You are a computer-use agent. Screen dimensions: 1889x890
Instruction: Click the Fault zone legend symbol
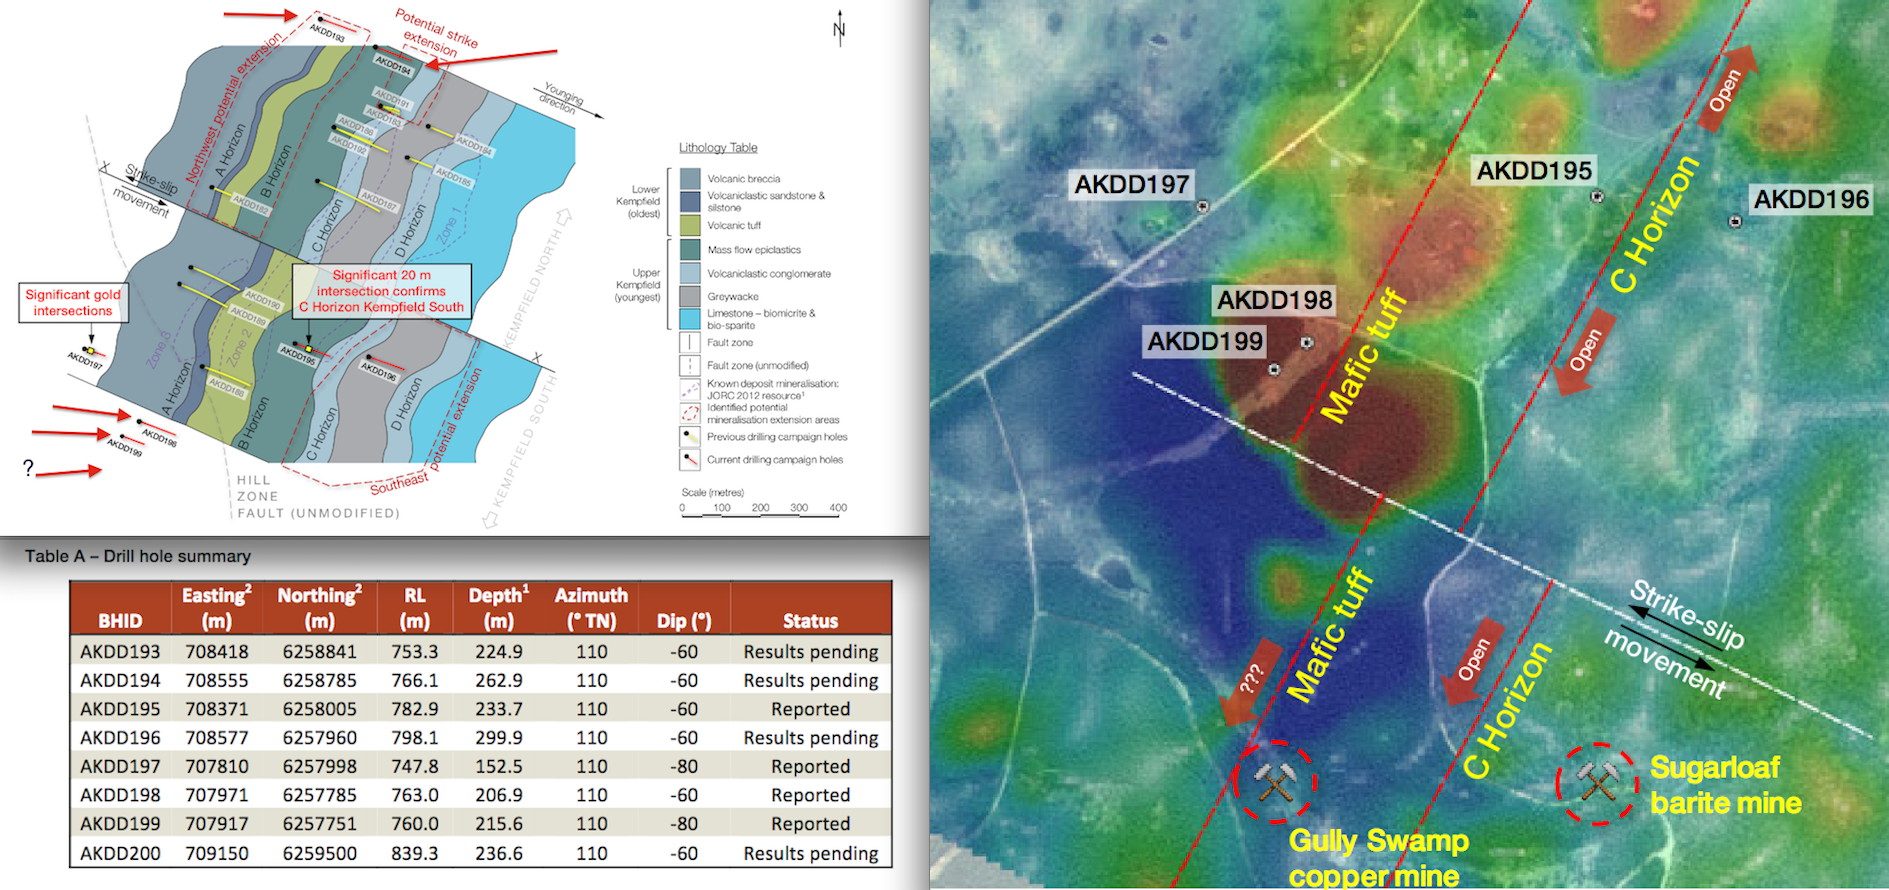[689, 343]
